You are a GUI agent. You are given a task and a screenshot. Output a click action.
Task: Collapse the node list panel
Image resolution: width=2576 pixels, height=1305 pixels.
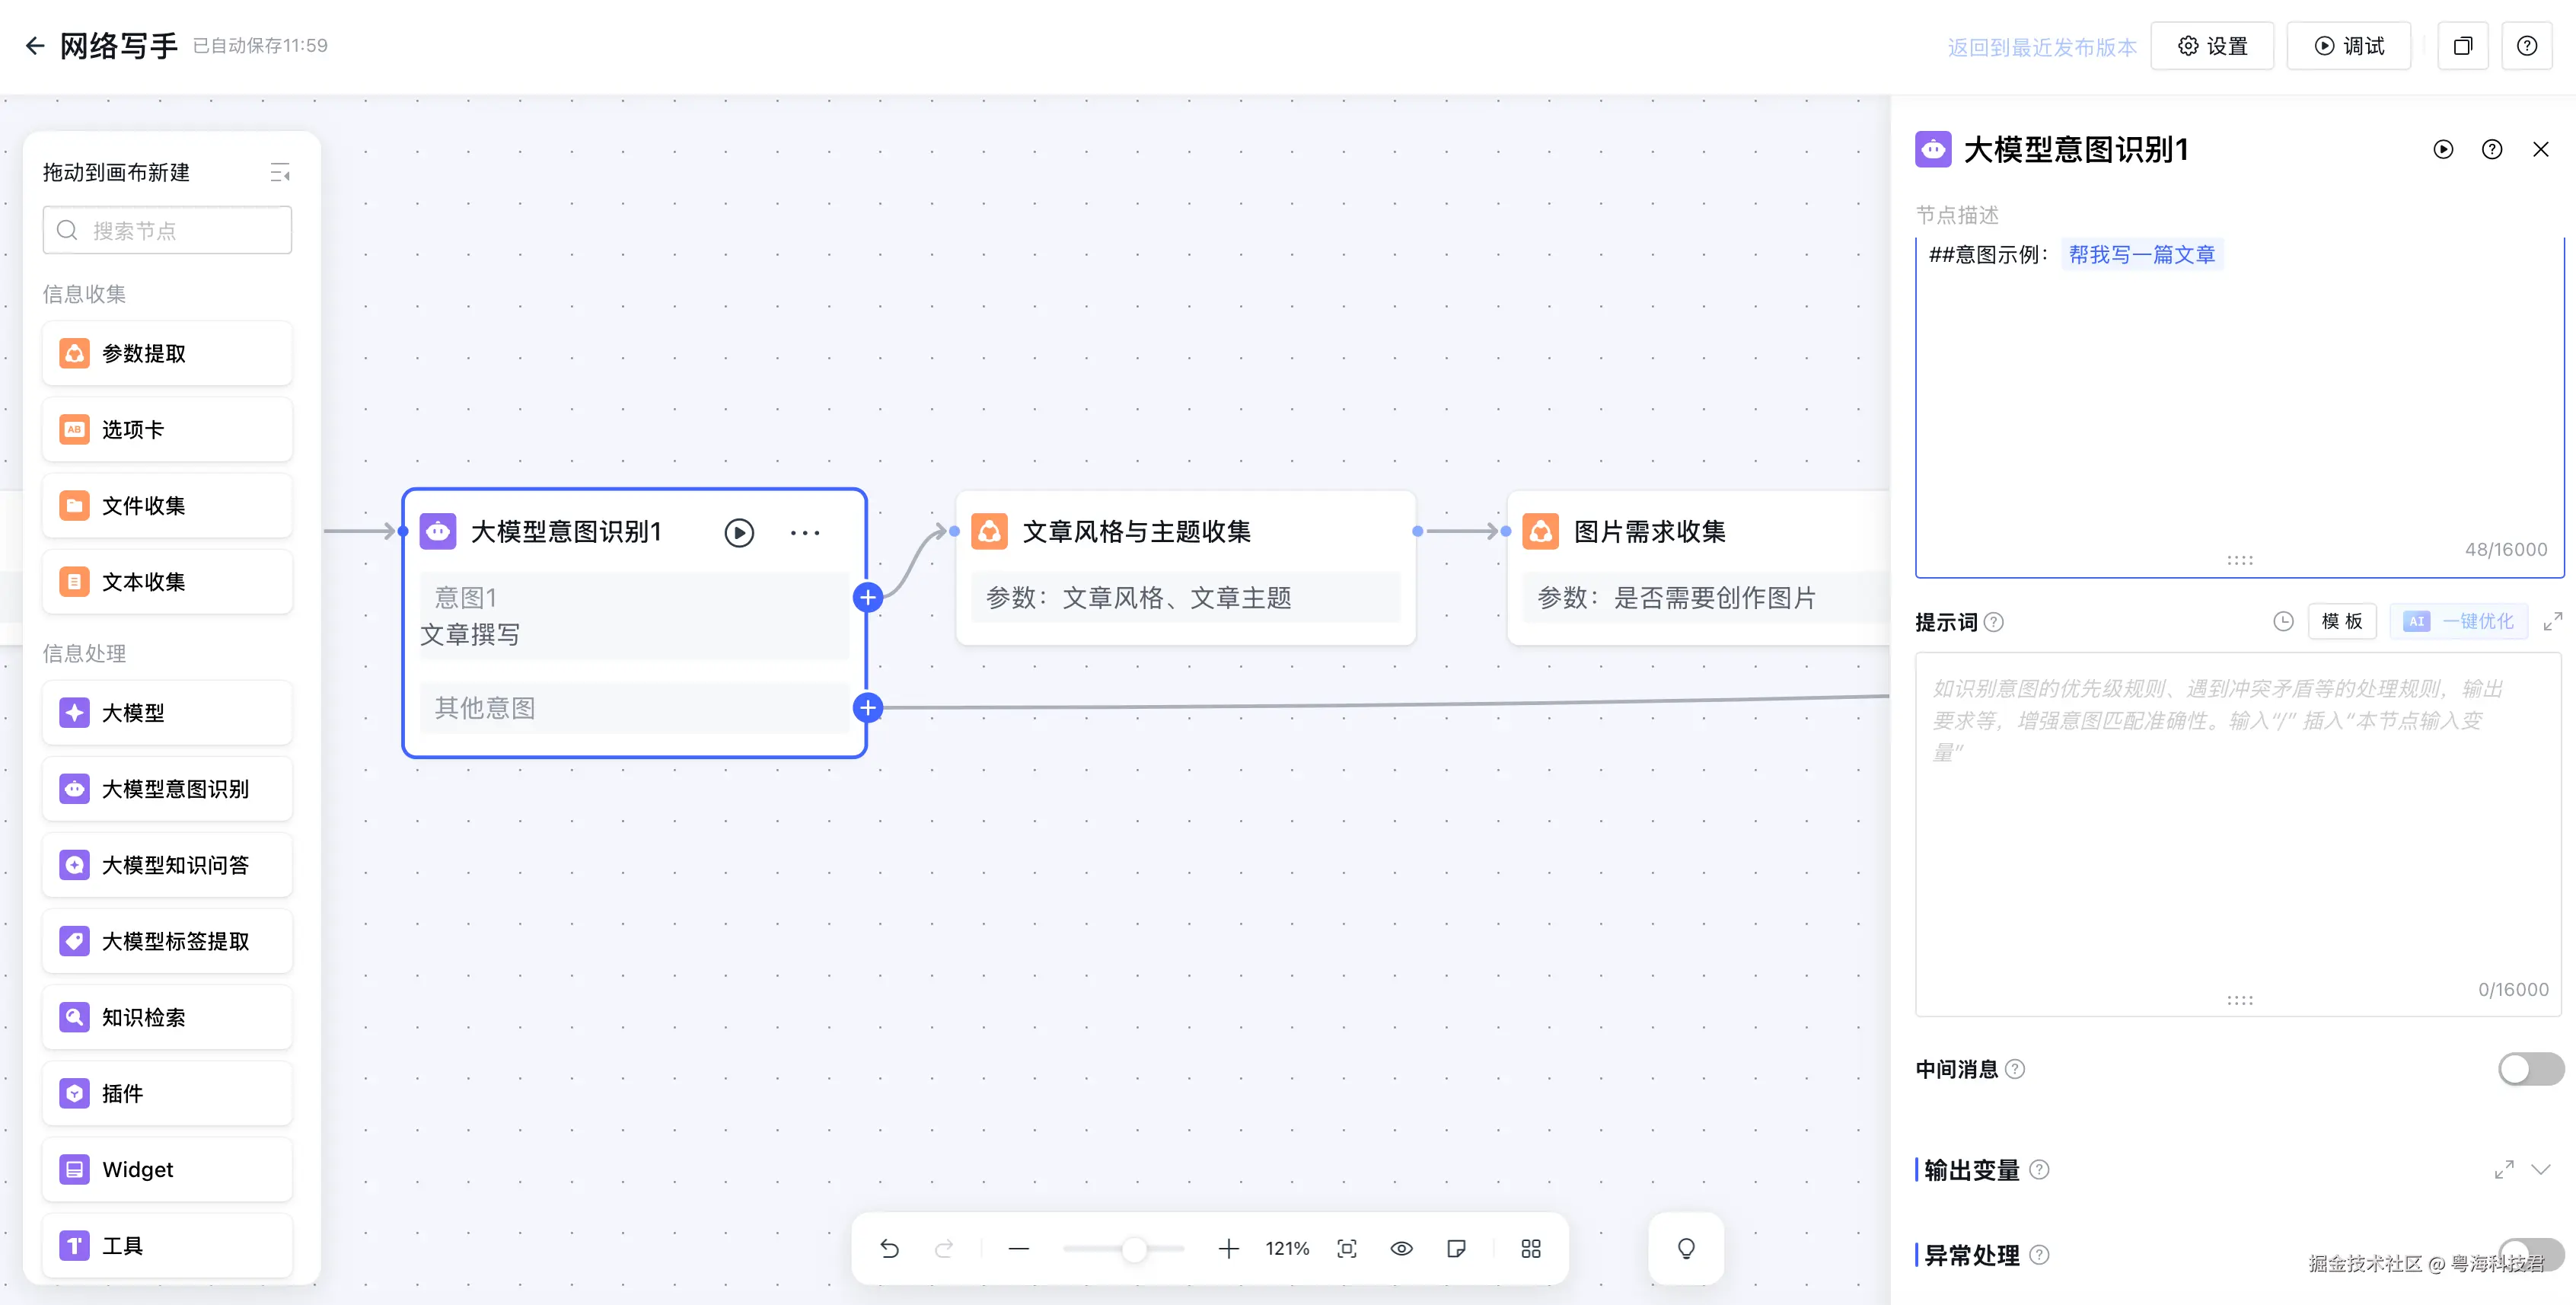tap(280, 173)
